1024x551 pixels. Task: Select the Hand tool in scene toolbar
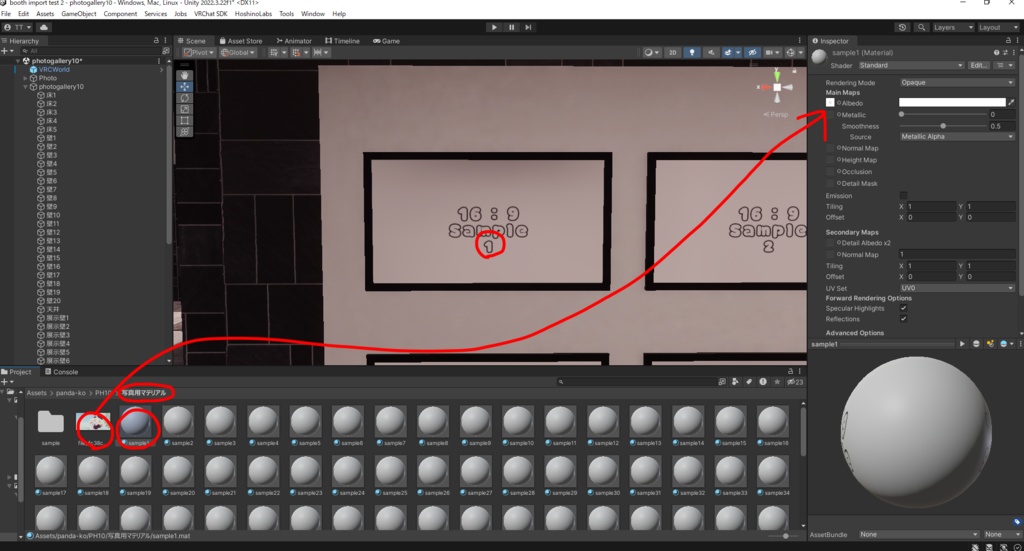coord(185,75)
